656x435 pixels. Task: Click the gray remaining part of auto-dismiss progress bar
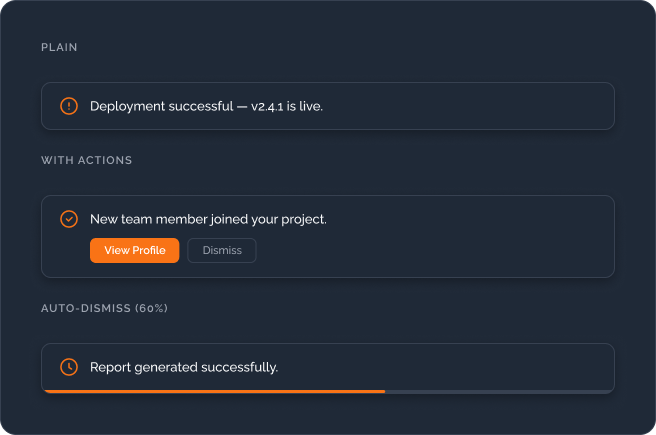click(499, 392)
